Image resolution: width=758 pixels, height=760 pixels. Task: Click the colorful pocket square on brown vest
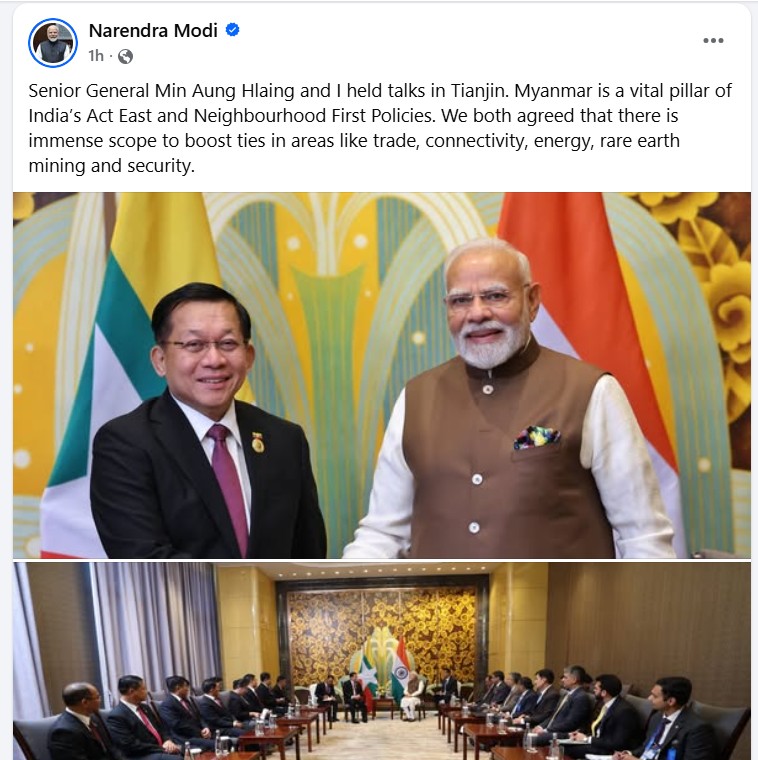pyautogui.click(x=537, y=437)
